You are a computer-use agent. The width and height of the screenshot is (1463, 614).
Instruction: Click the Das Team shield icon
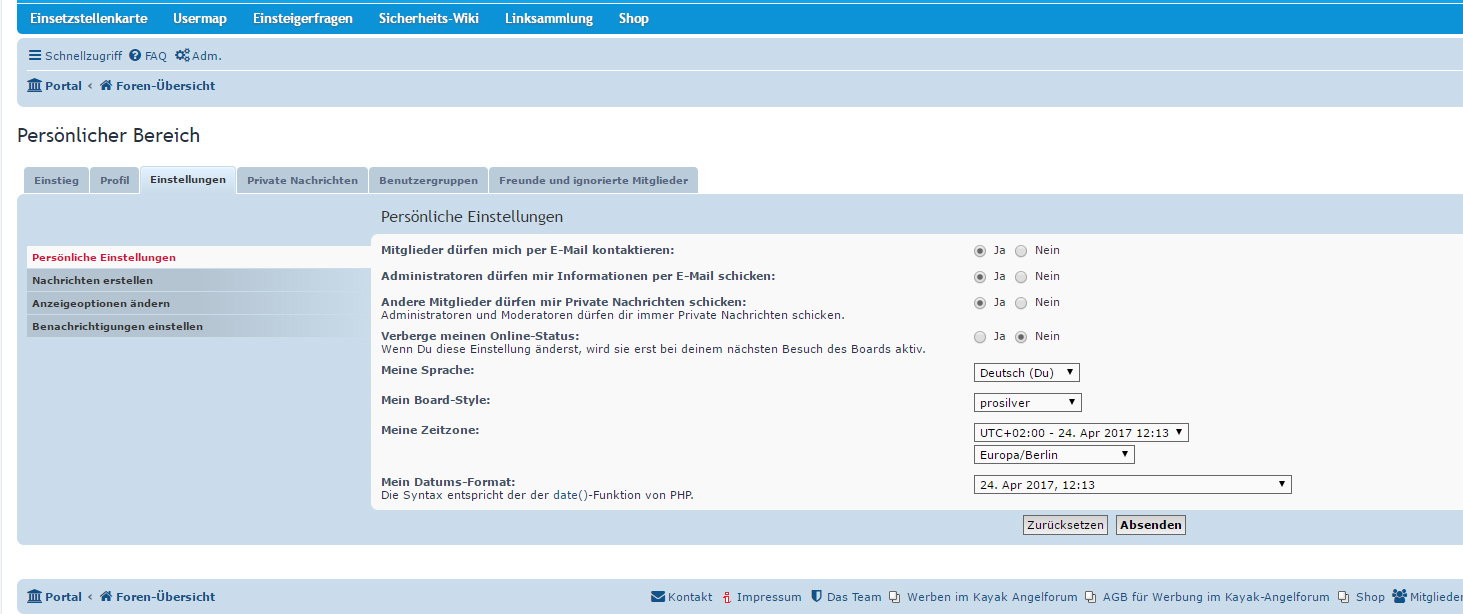[x=816, y=597]
